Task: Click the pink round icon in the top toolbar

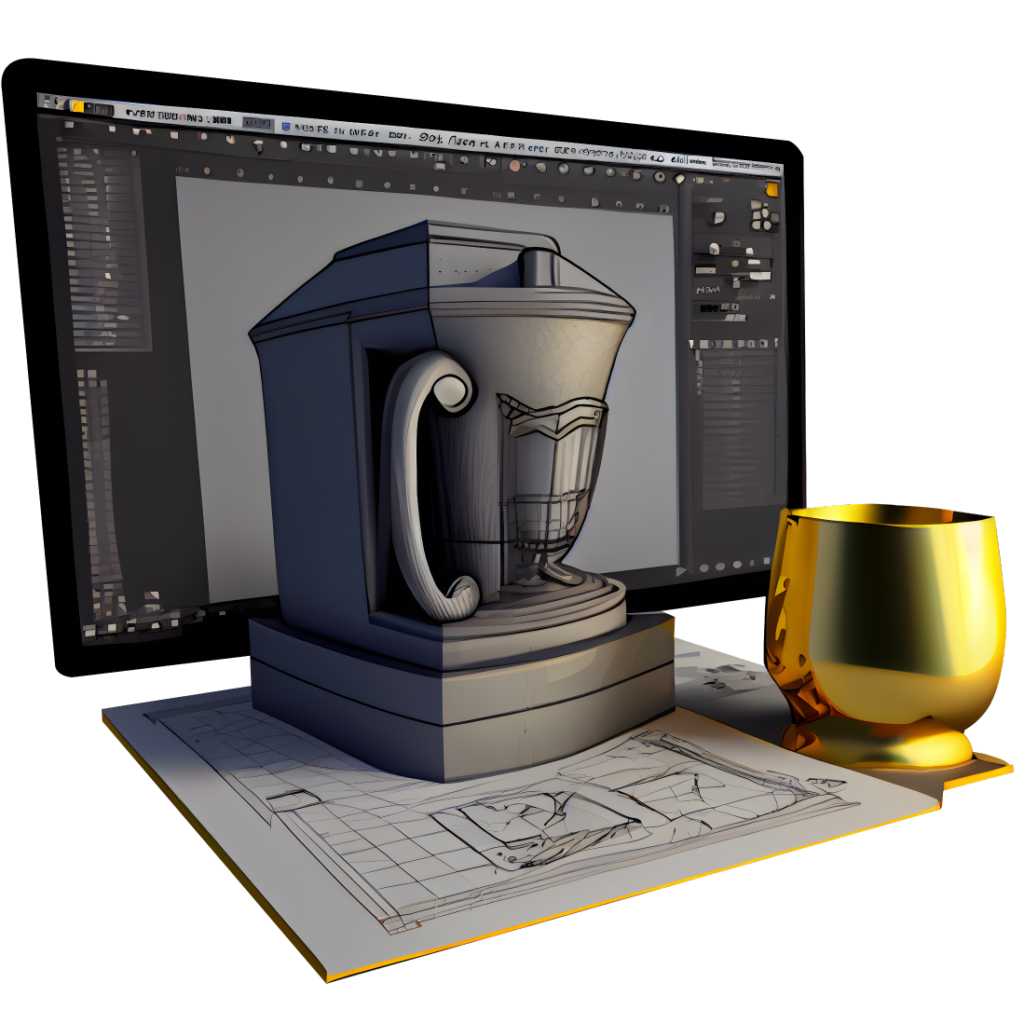Action: 514,166
